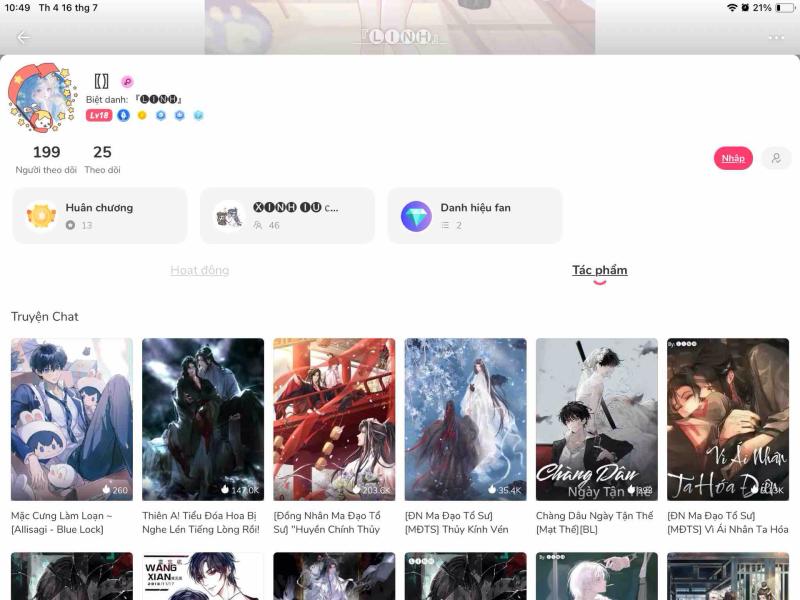Screen dimensions: 800x600
Task: Tap the fan club group avatar
Action: pos(229,216)
